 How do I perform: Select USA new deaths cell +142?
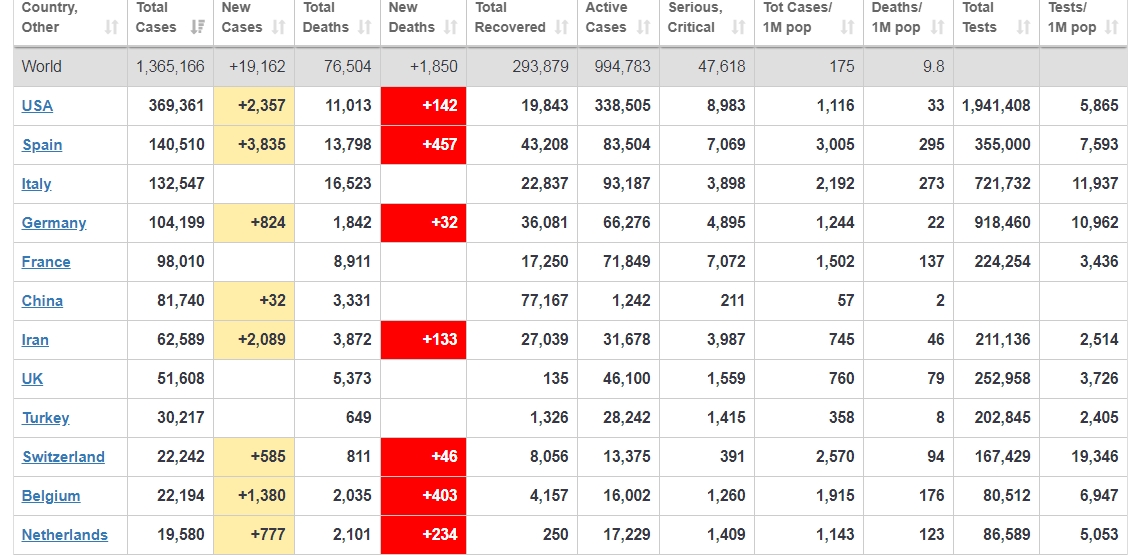(423, 106)
